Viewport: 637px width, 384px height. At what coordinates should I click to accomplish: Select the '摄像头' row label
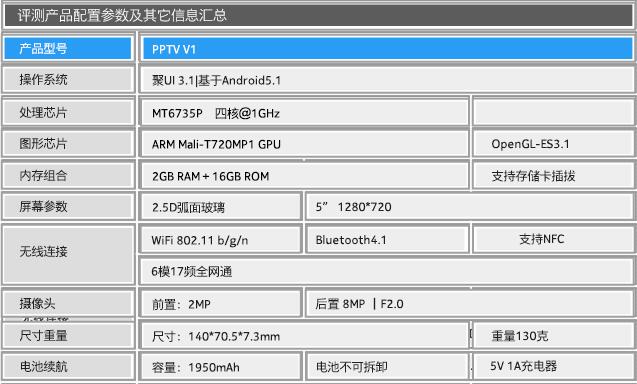68,303
